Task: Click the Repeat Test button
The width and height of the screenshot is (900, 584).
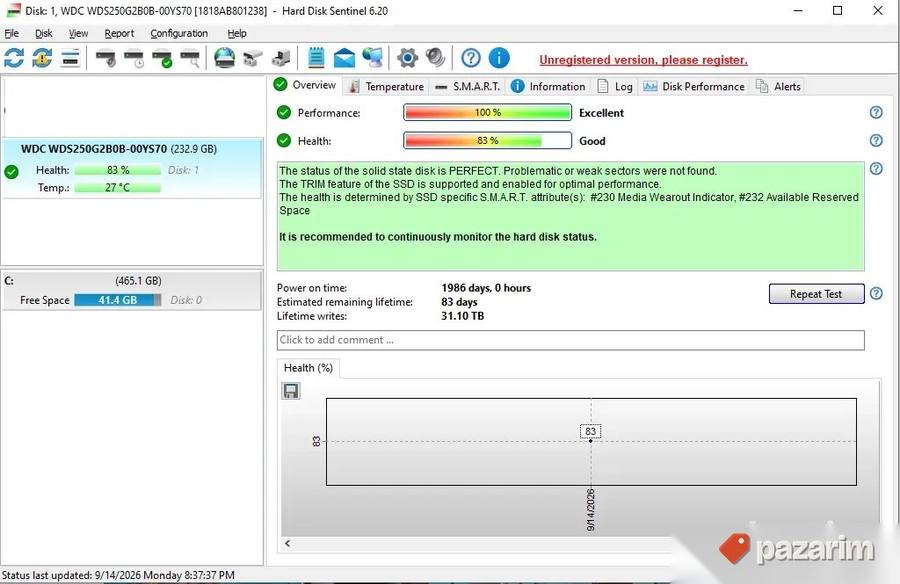Action: [816, 294]
